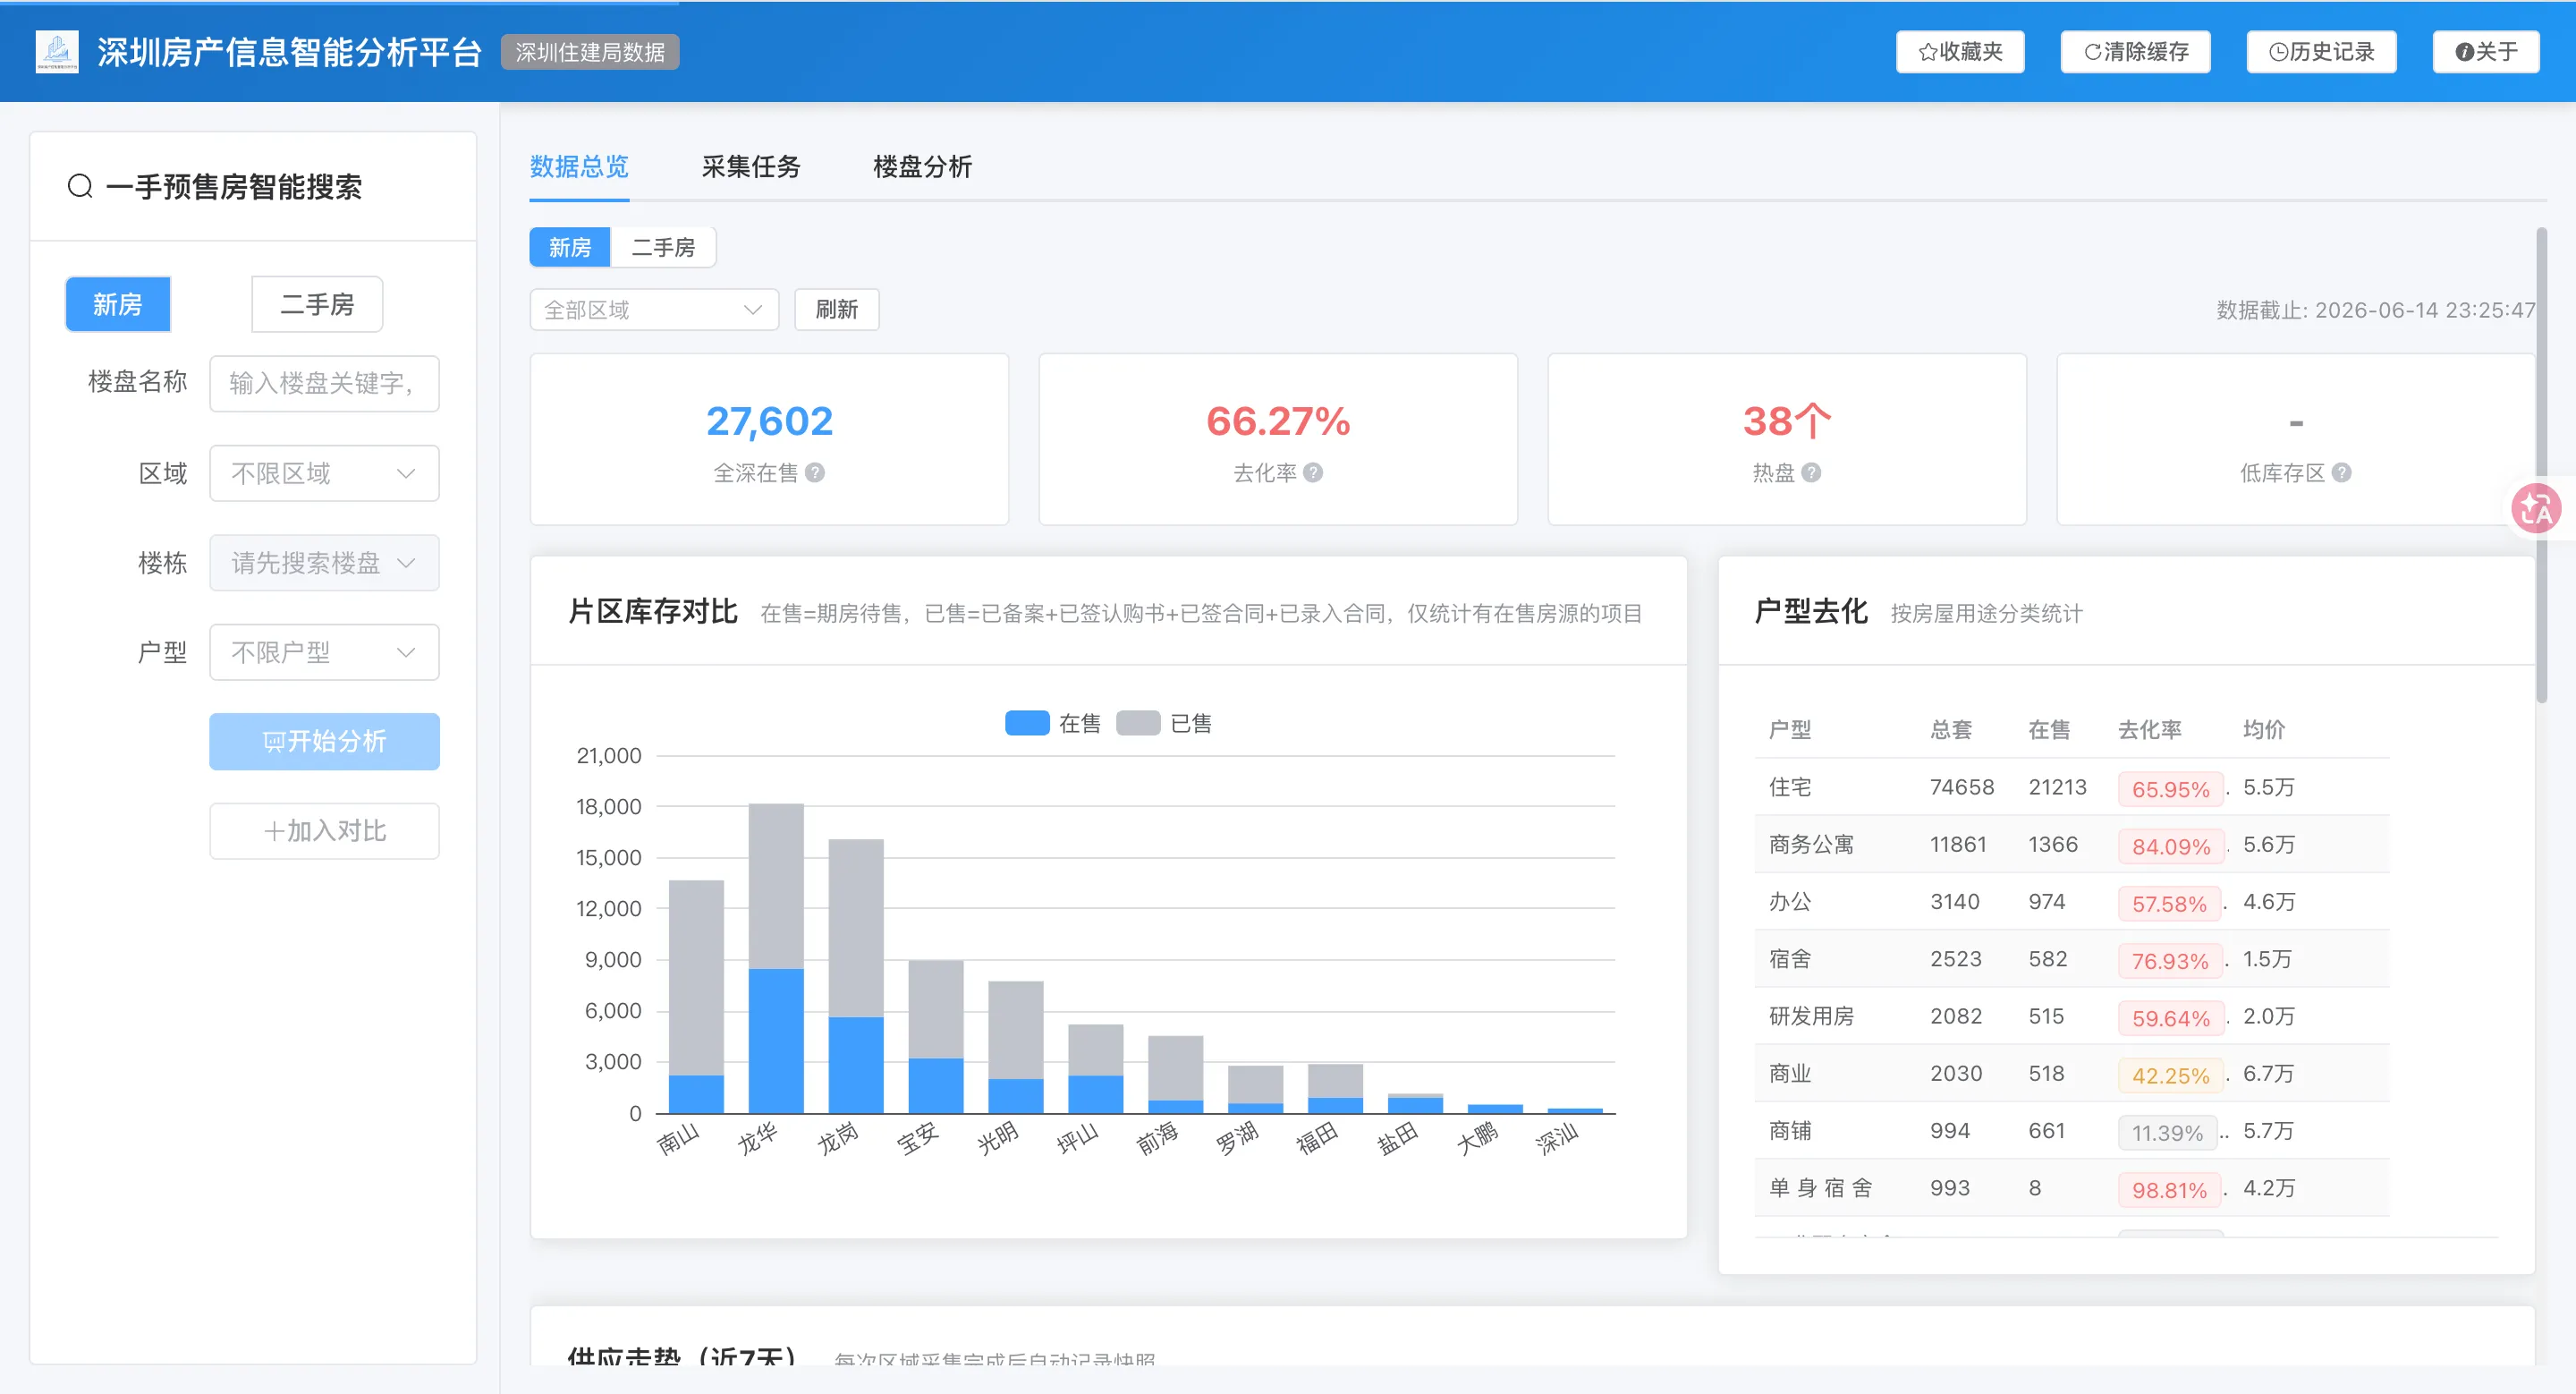The width and height of the screenshot is (2576, 1394).
Task: Click 42.25% rate tag in 商业 row
Action: pos(2170,1075)
